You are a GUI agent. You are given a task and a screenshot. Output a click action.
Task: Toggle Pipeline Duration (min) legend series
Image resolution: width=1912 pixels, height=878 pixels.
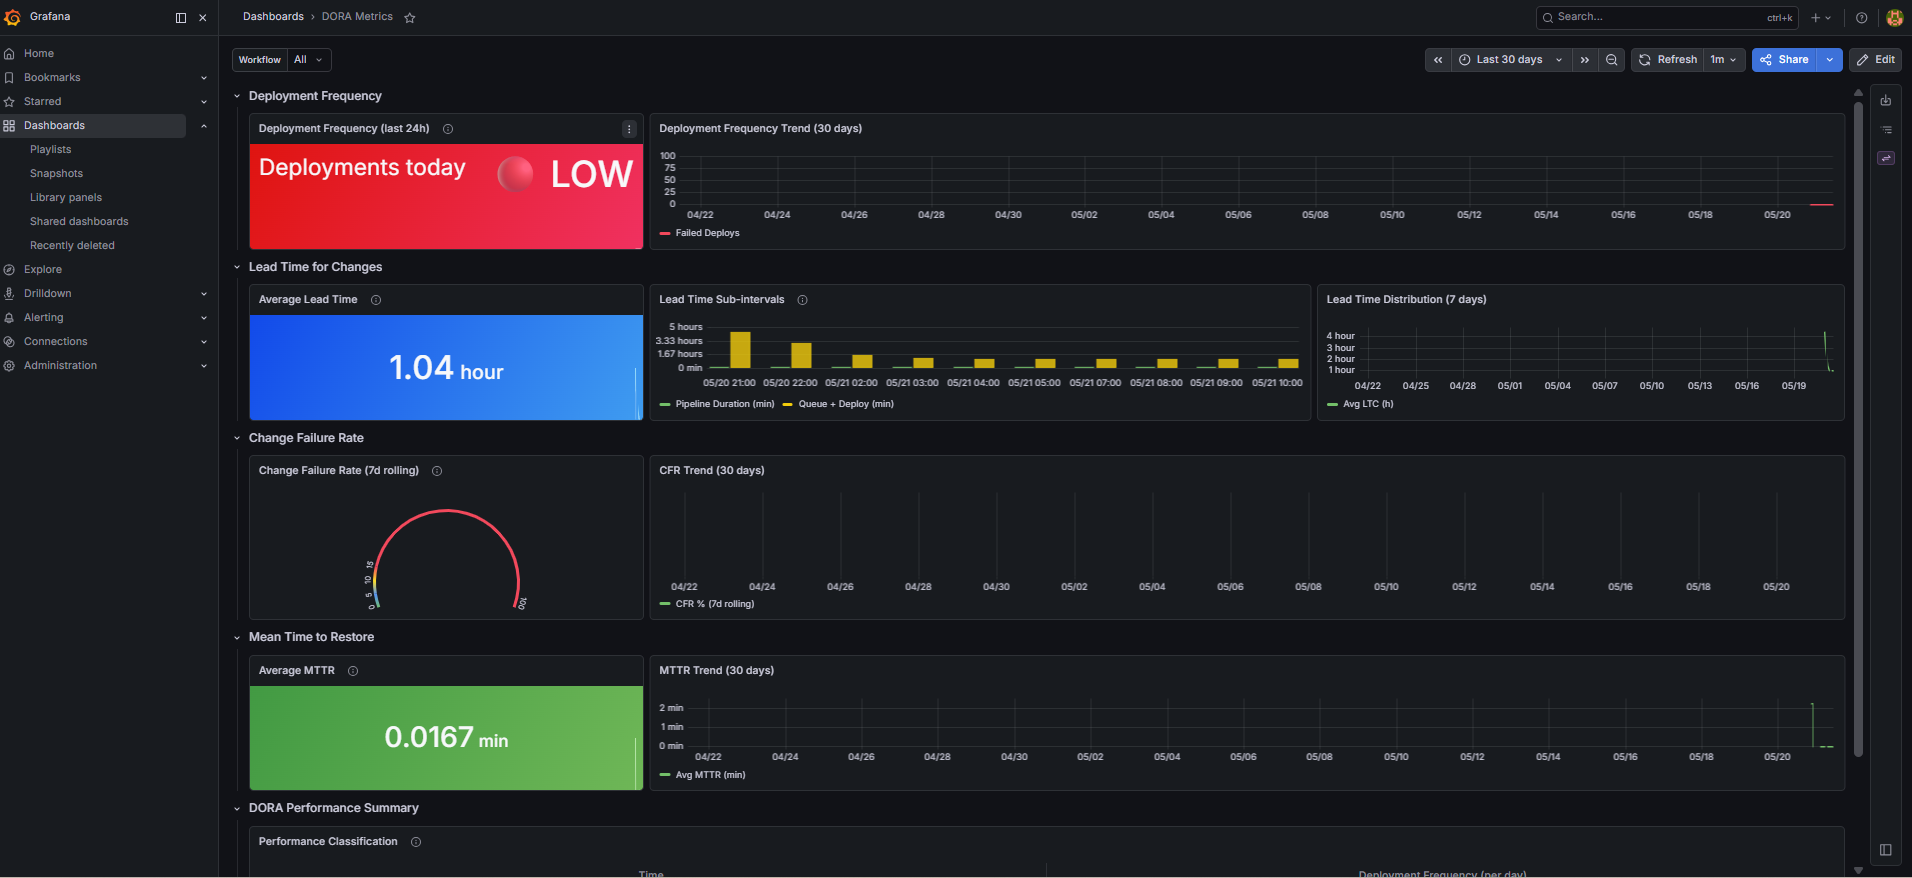pyautogui.click(x=717, y=404)
